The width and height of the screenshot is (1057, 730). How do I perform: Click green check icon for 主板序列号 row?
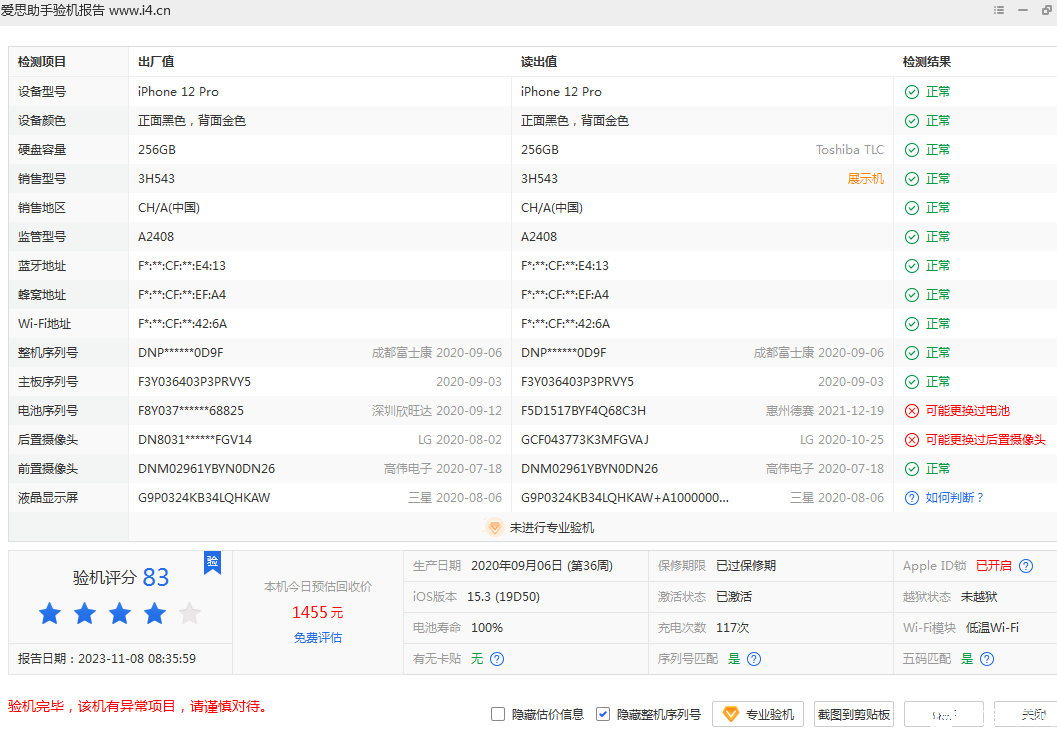[911, 382]
